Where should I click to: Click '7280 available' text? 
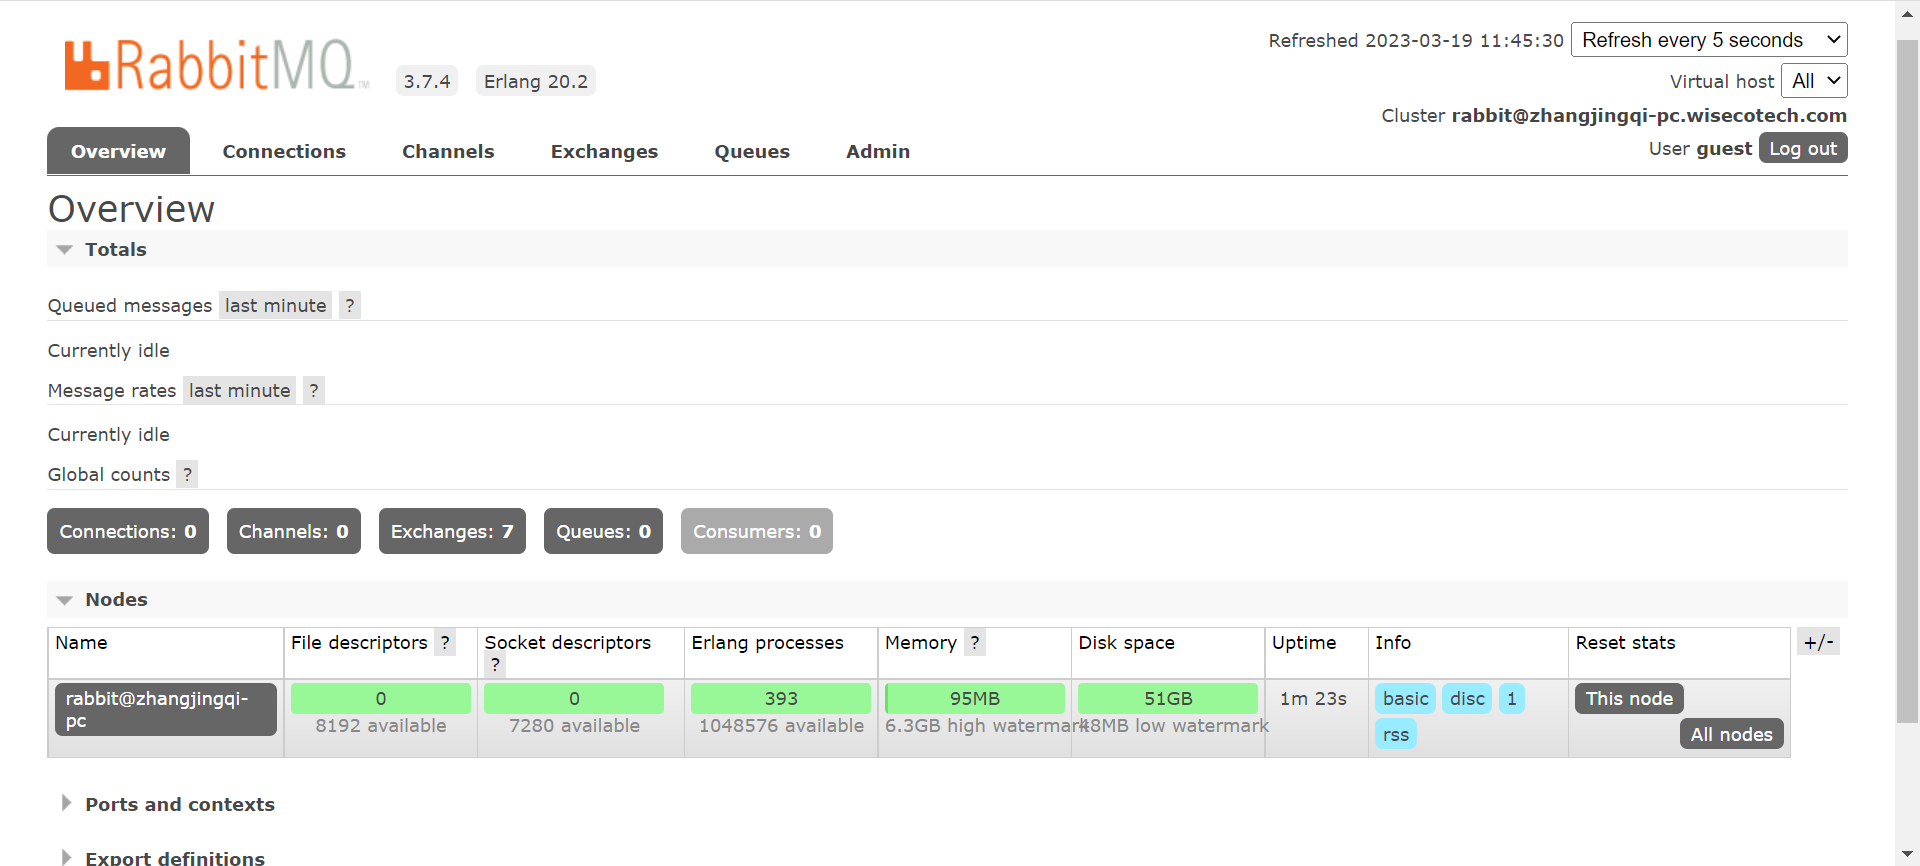click(x=574, y=725)
